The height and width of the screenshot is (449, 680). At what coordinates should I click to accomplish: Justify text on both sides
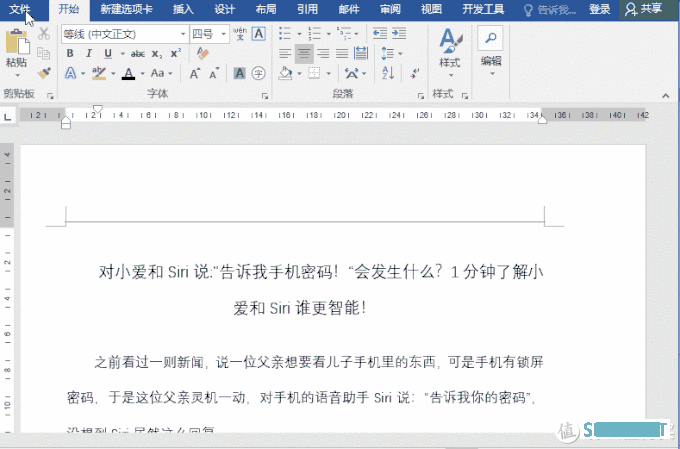[x=342, y=54]
